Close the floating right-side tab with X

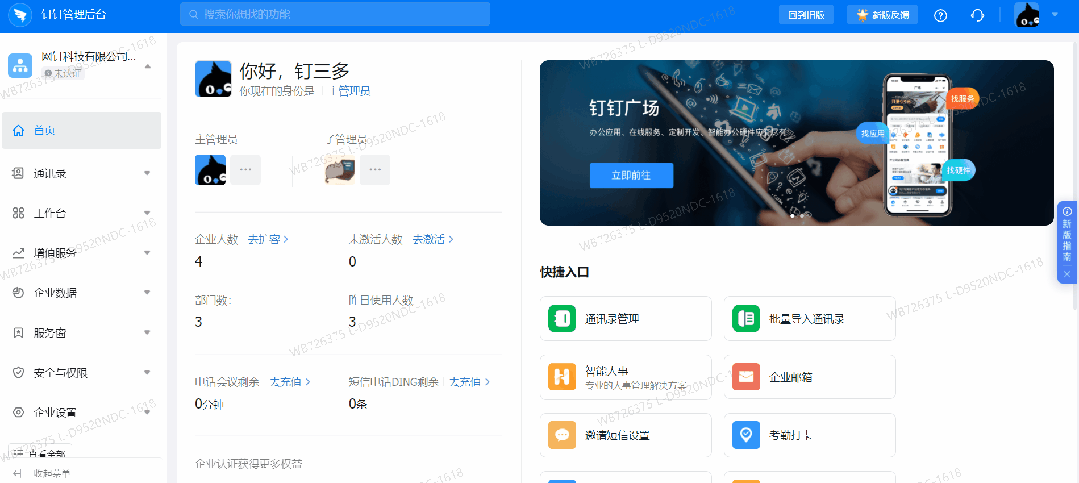1067,274
